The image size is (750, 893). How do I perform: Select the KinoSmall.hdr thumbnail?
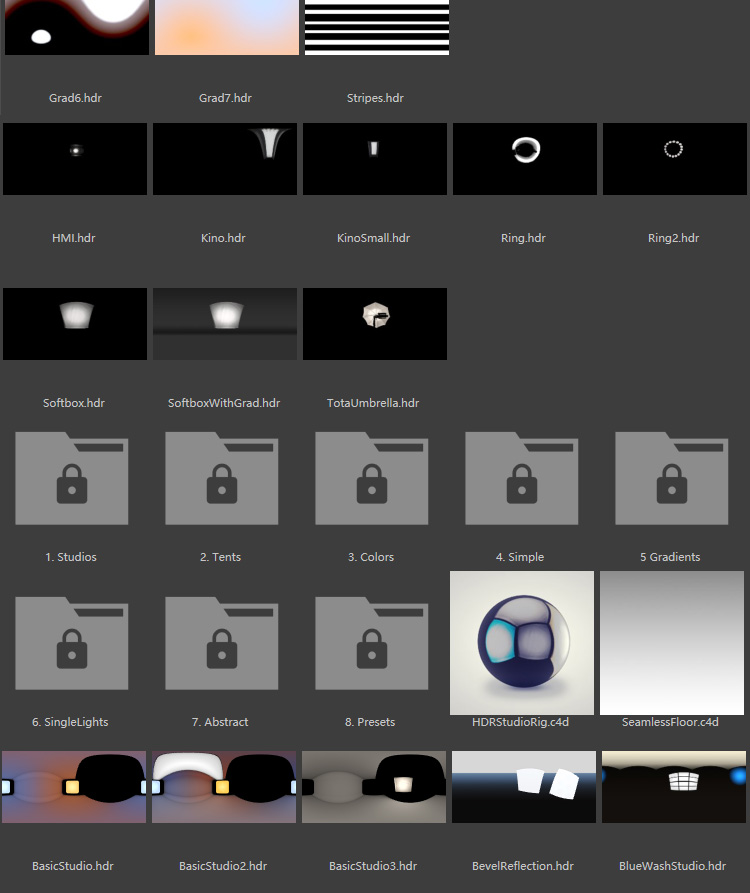[375, 159]
